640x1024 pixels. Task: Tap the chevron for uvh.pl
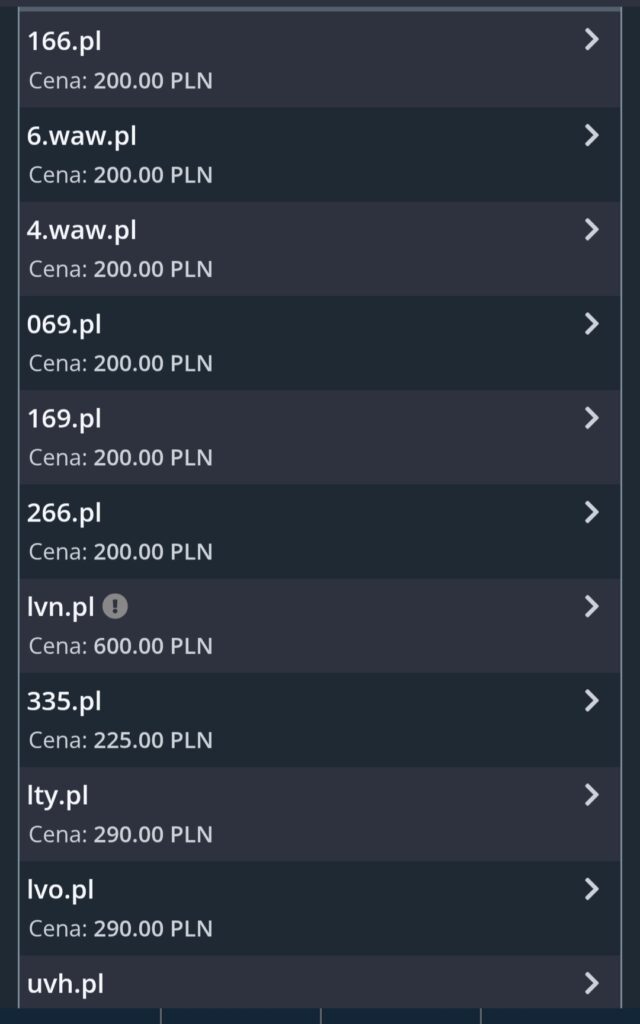(x=591, y=983)
